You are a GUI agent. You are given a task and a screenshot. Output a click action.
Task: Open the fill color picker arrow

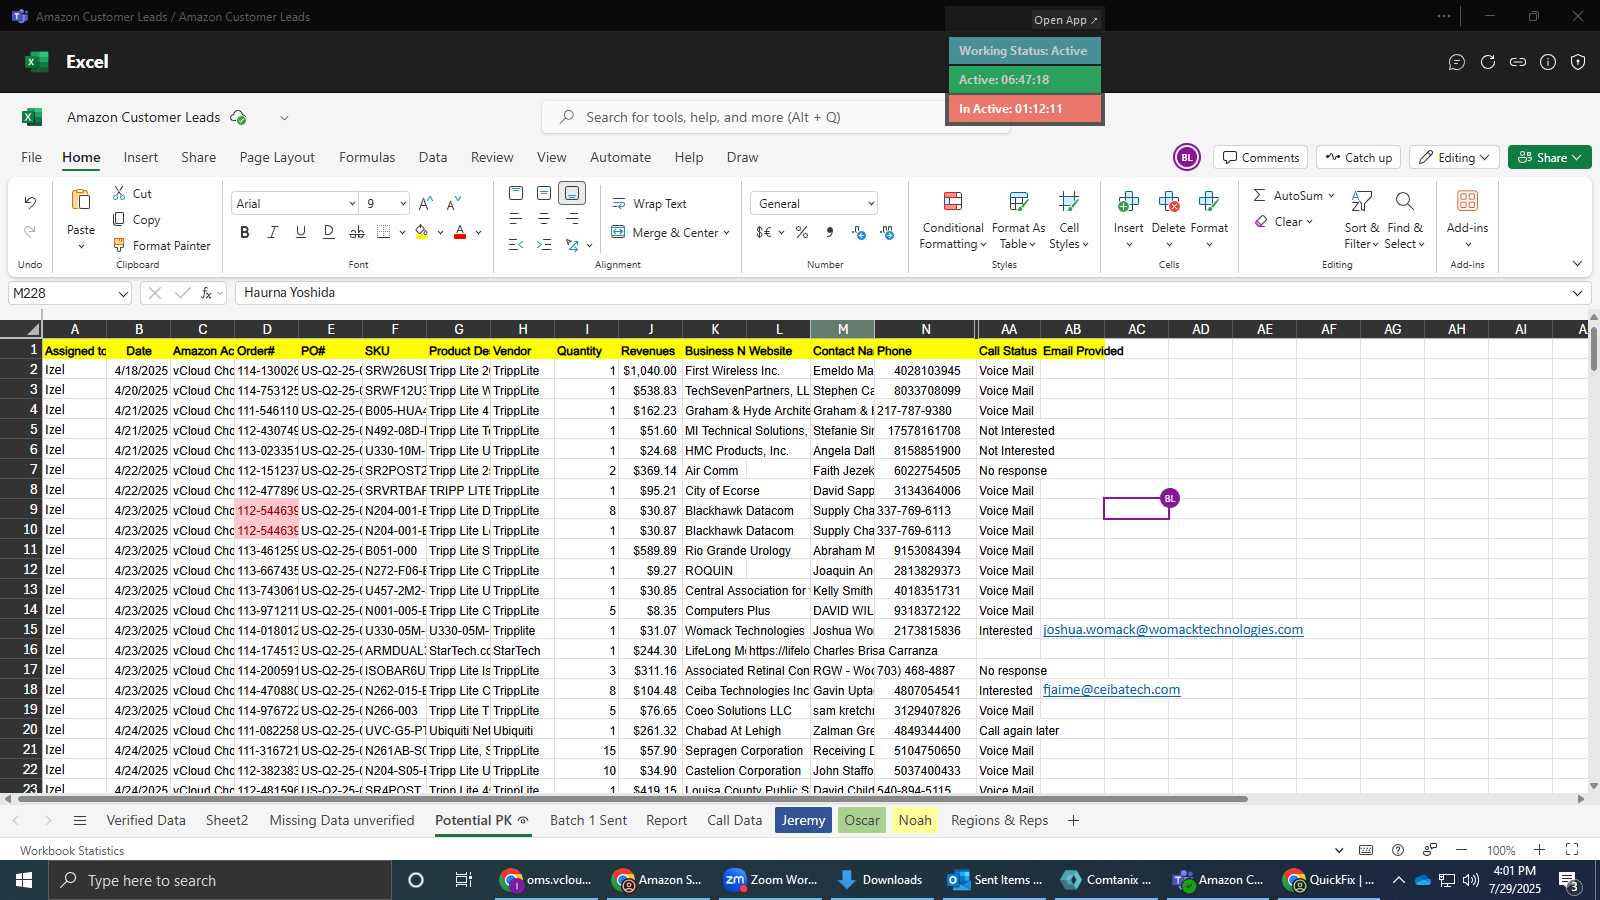[x=440, y=232]
